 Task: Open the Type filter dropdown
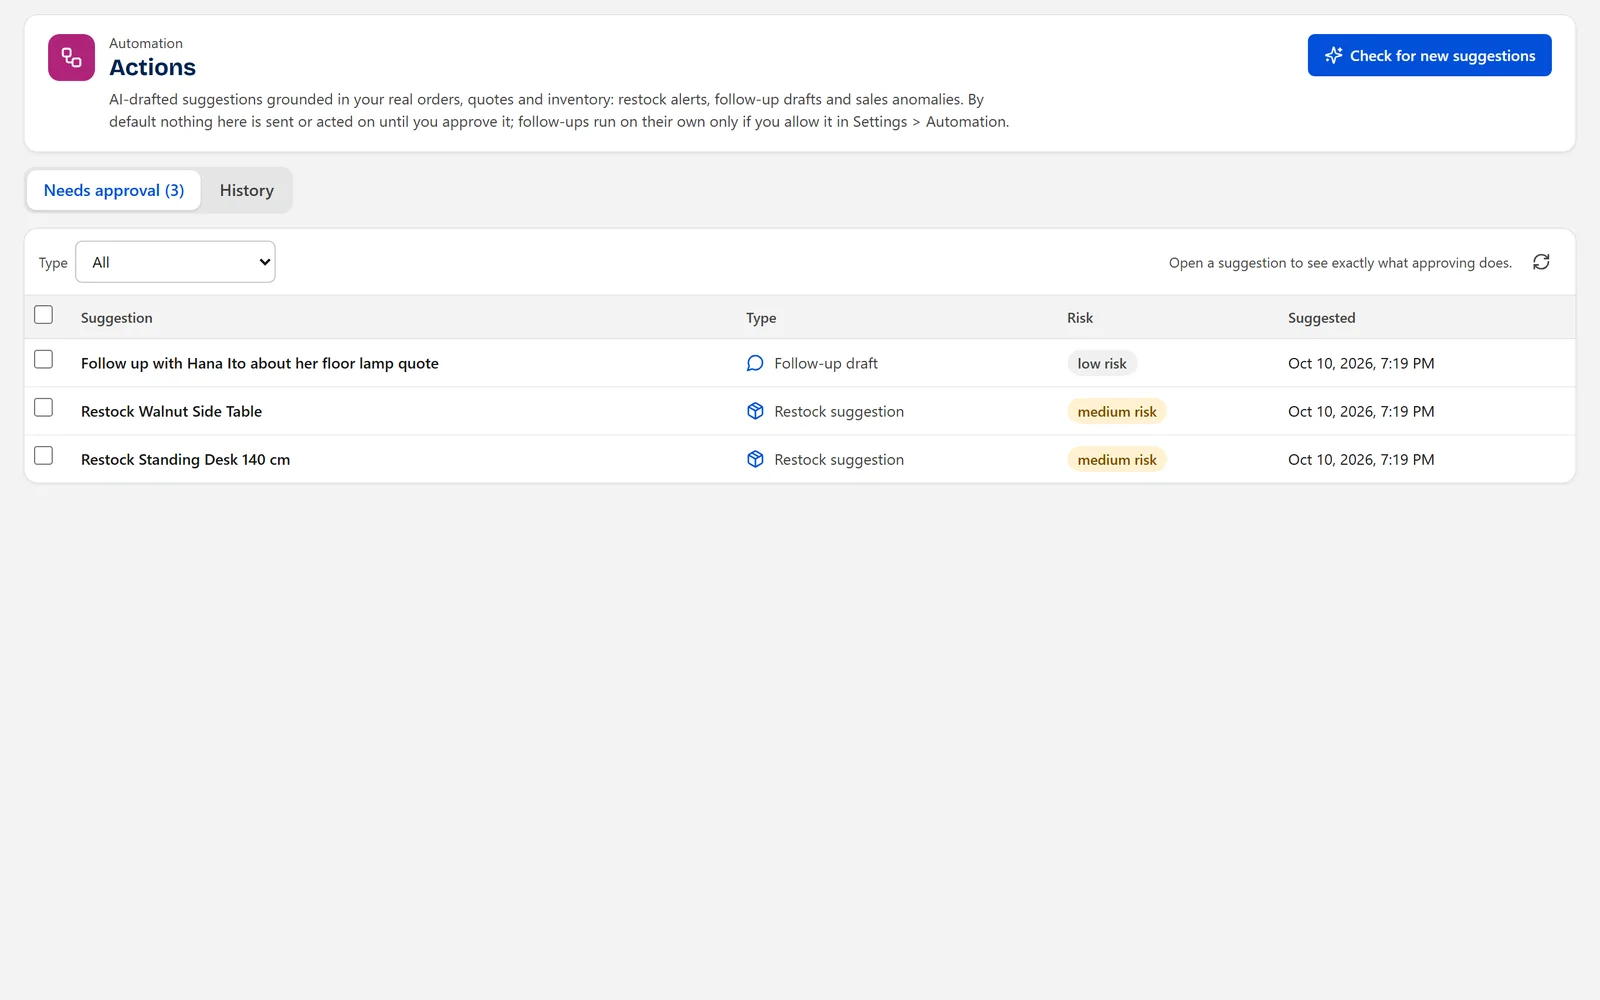click(175, 262)
